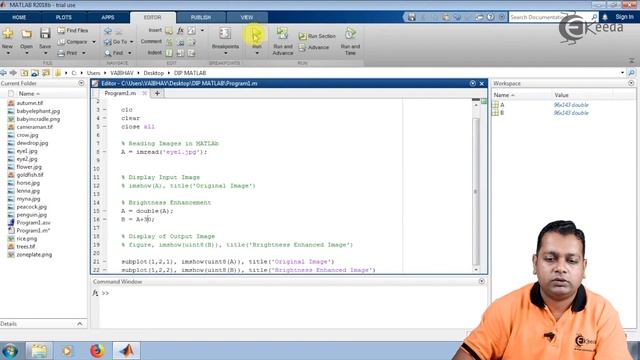Click the Insert section icon
The width and height of the screenshot is (640, 360).
click(169, 31)
